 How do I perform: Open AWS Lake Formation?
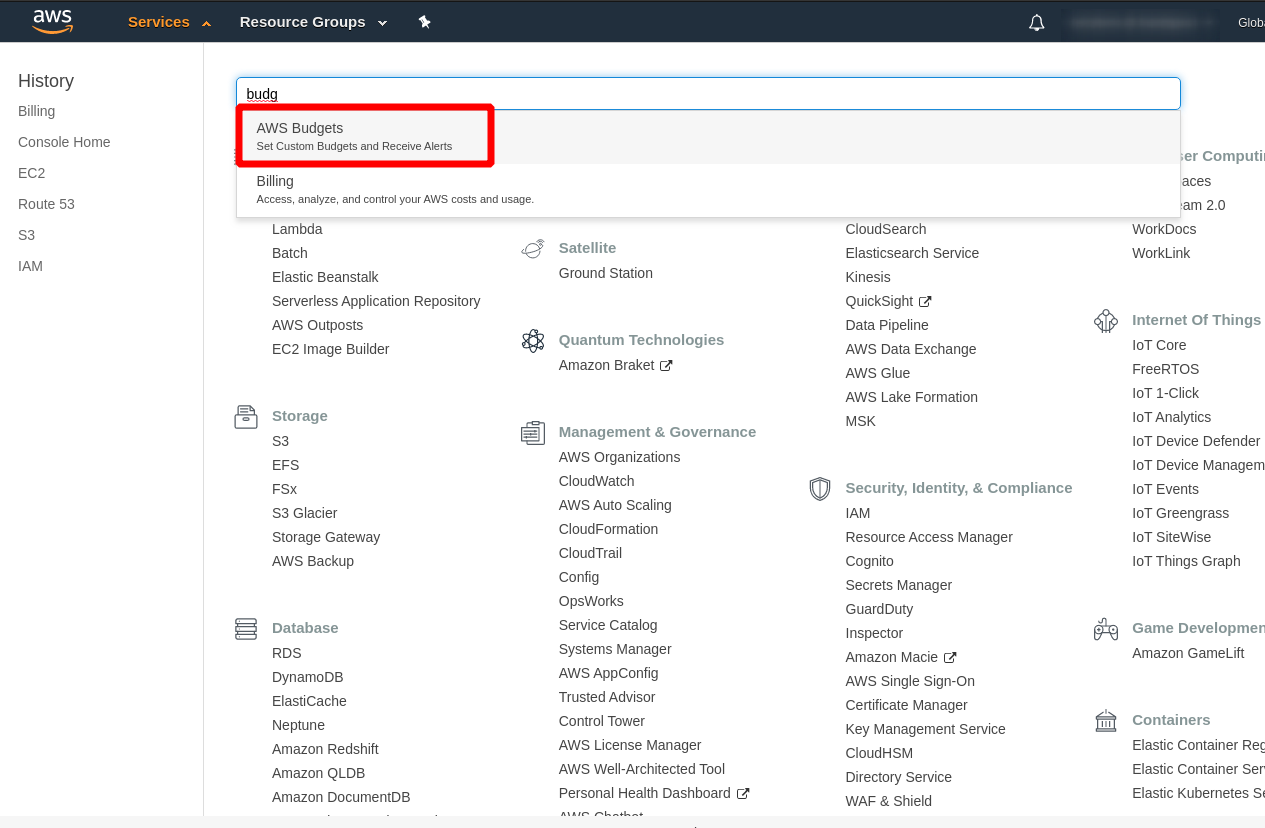tap(912, 397)
